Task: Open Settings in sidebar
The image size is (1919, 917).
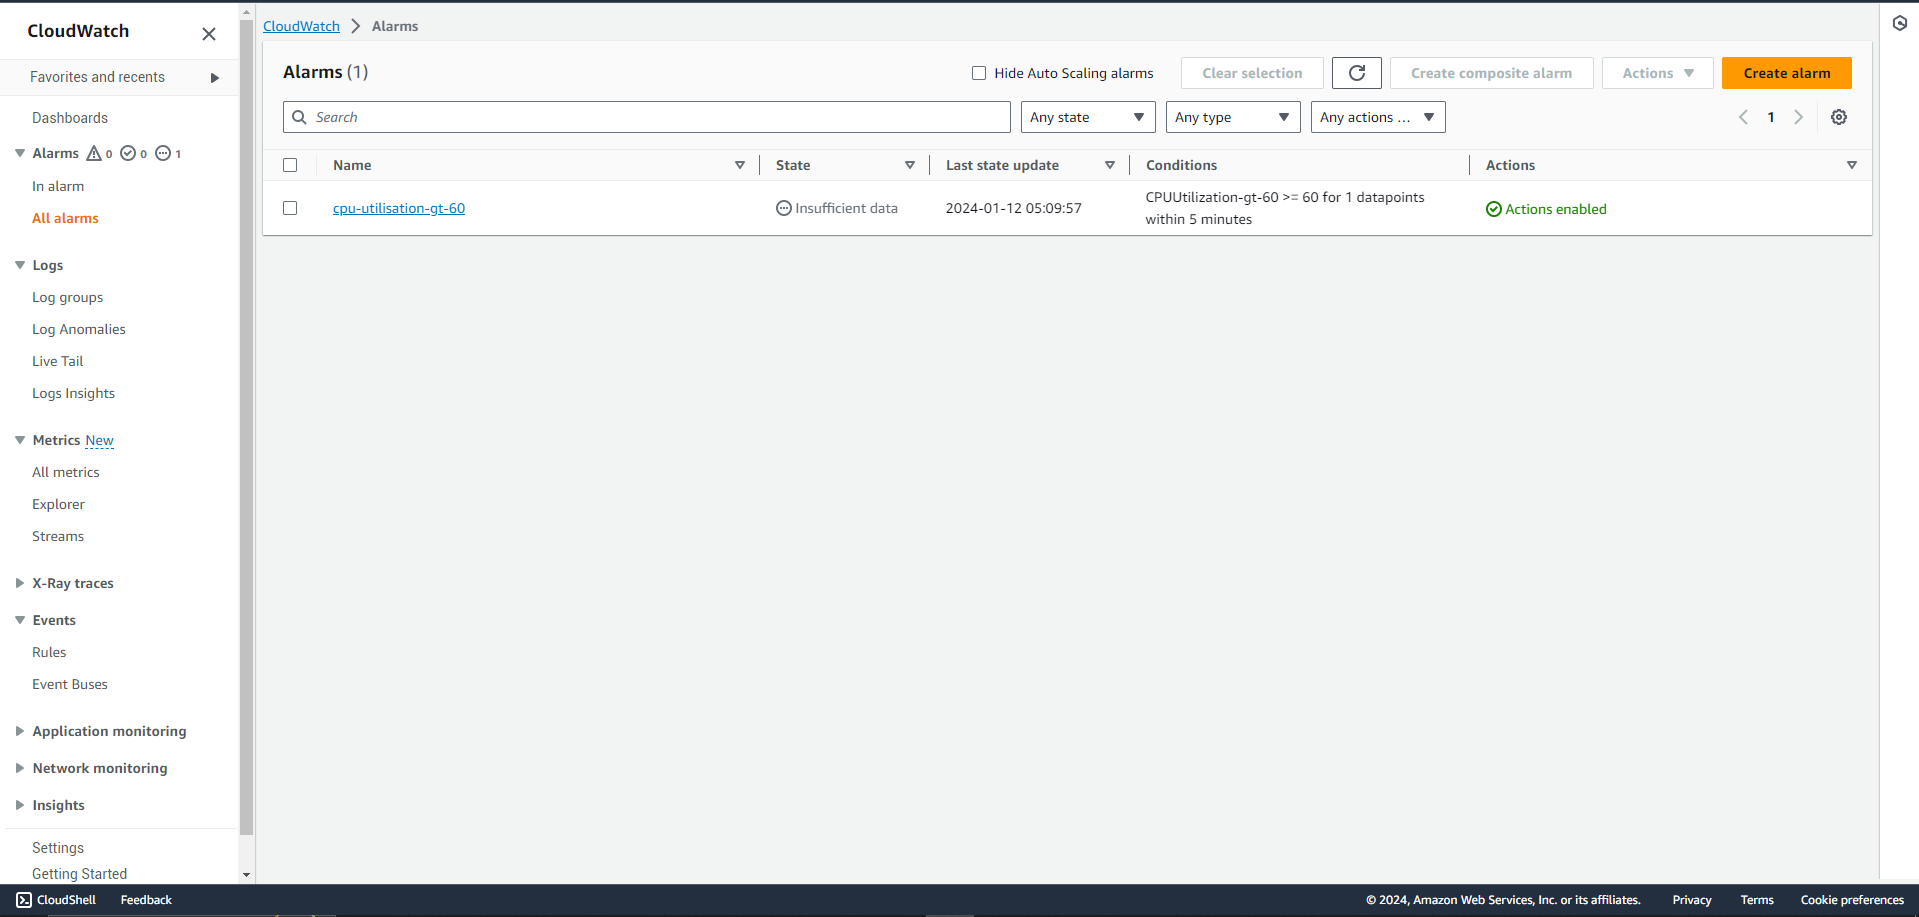Action: pyautogui.click(x=58, y=848)
